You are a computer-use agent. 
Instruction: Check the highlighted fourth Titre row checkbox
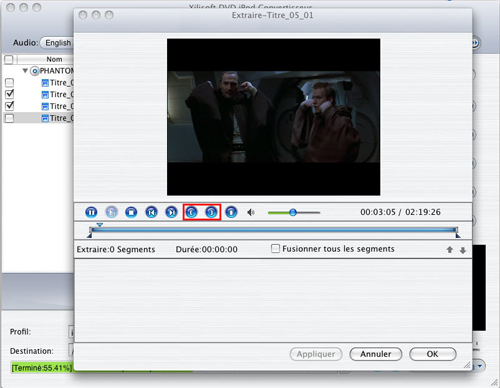(10, 118)
